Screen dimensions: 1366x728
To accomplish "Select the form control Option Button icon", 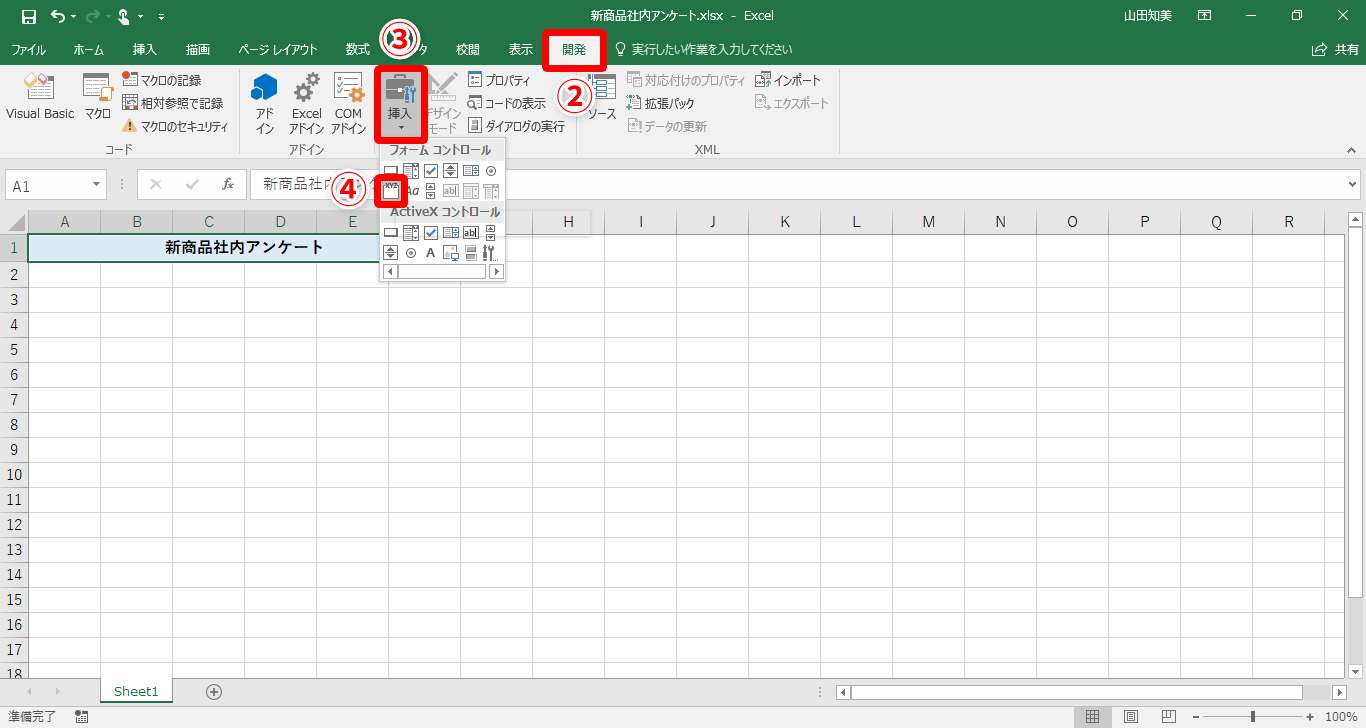I will (x=491, y=171).
